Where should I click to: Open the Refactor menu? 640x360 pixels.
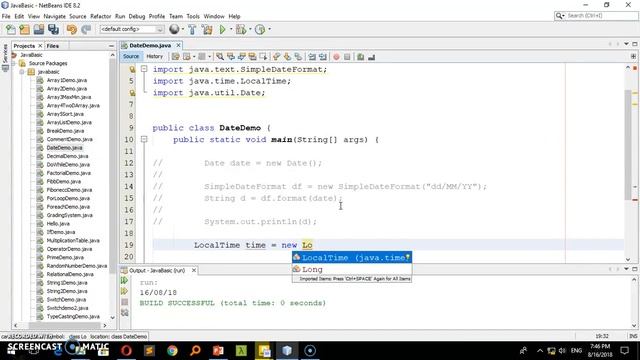point(100,16)
